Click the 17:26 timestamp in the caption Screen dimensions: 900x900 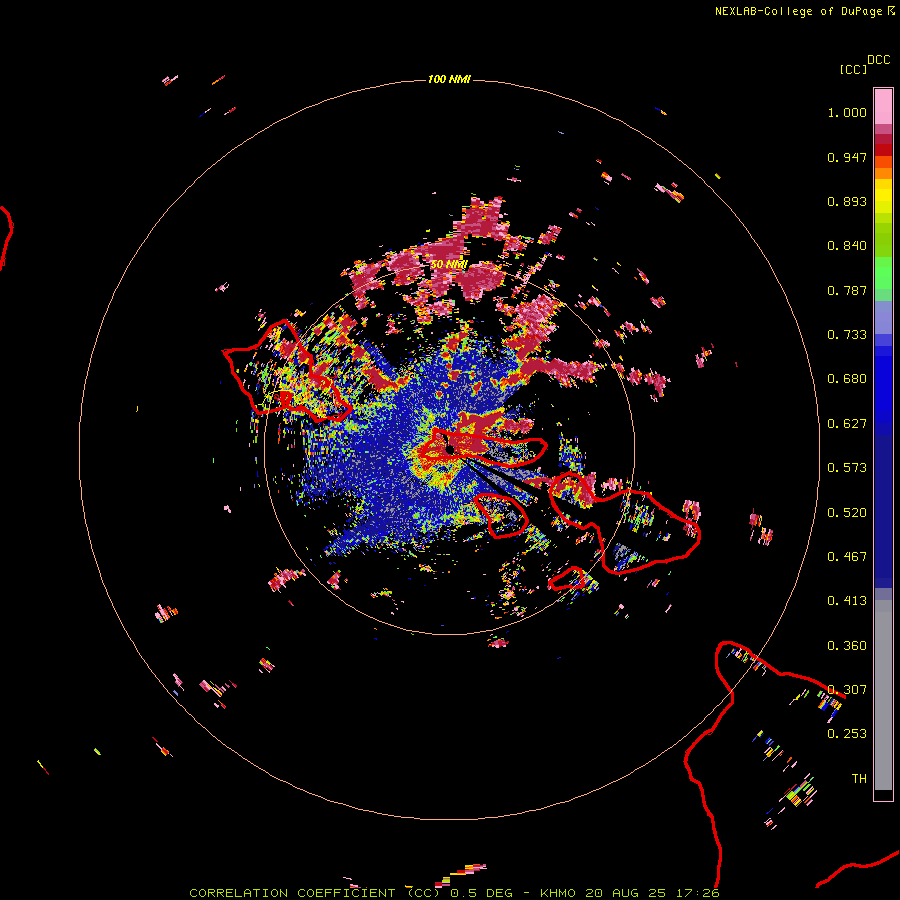click(x=697, y=893)
